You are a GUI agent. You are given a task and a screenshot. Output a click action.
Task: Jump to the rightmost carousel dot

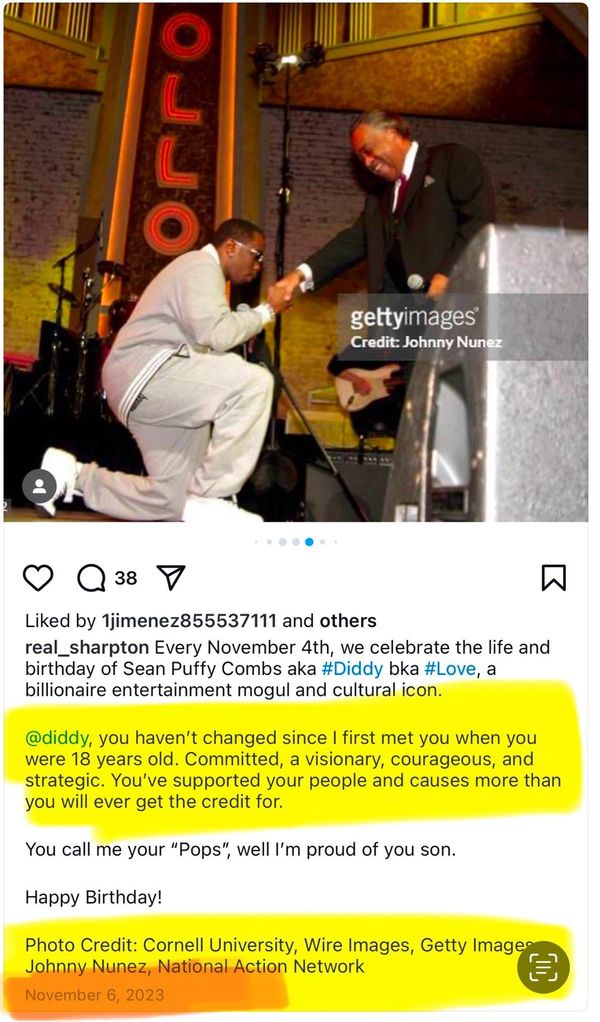click(336, 542)
